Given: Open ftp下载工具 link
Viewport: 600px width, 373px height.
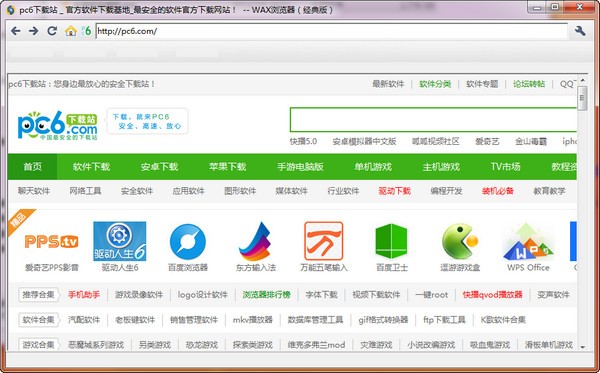Looking at the screenshot, I should click(444, 319).
